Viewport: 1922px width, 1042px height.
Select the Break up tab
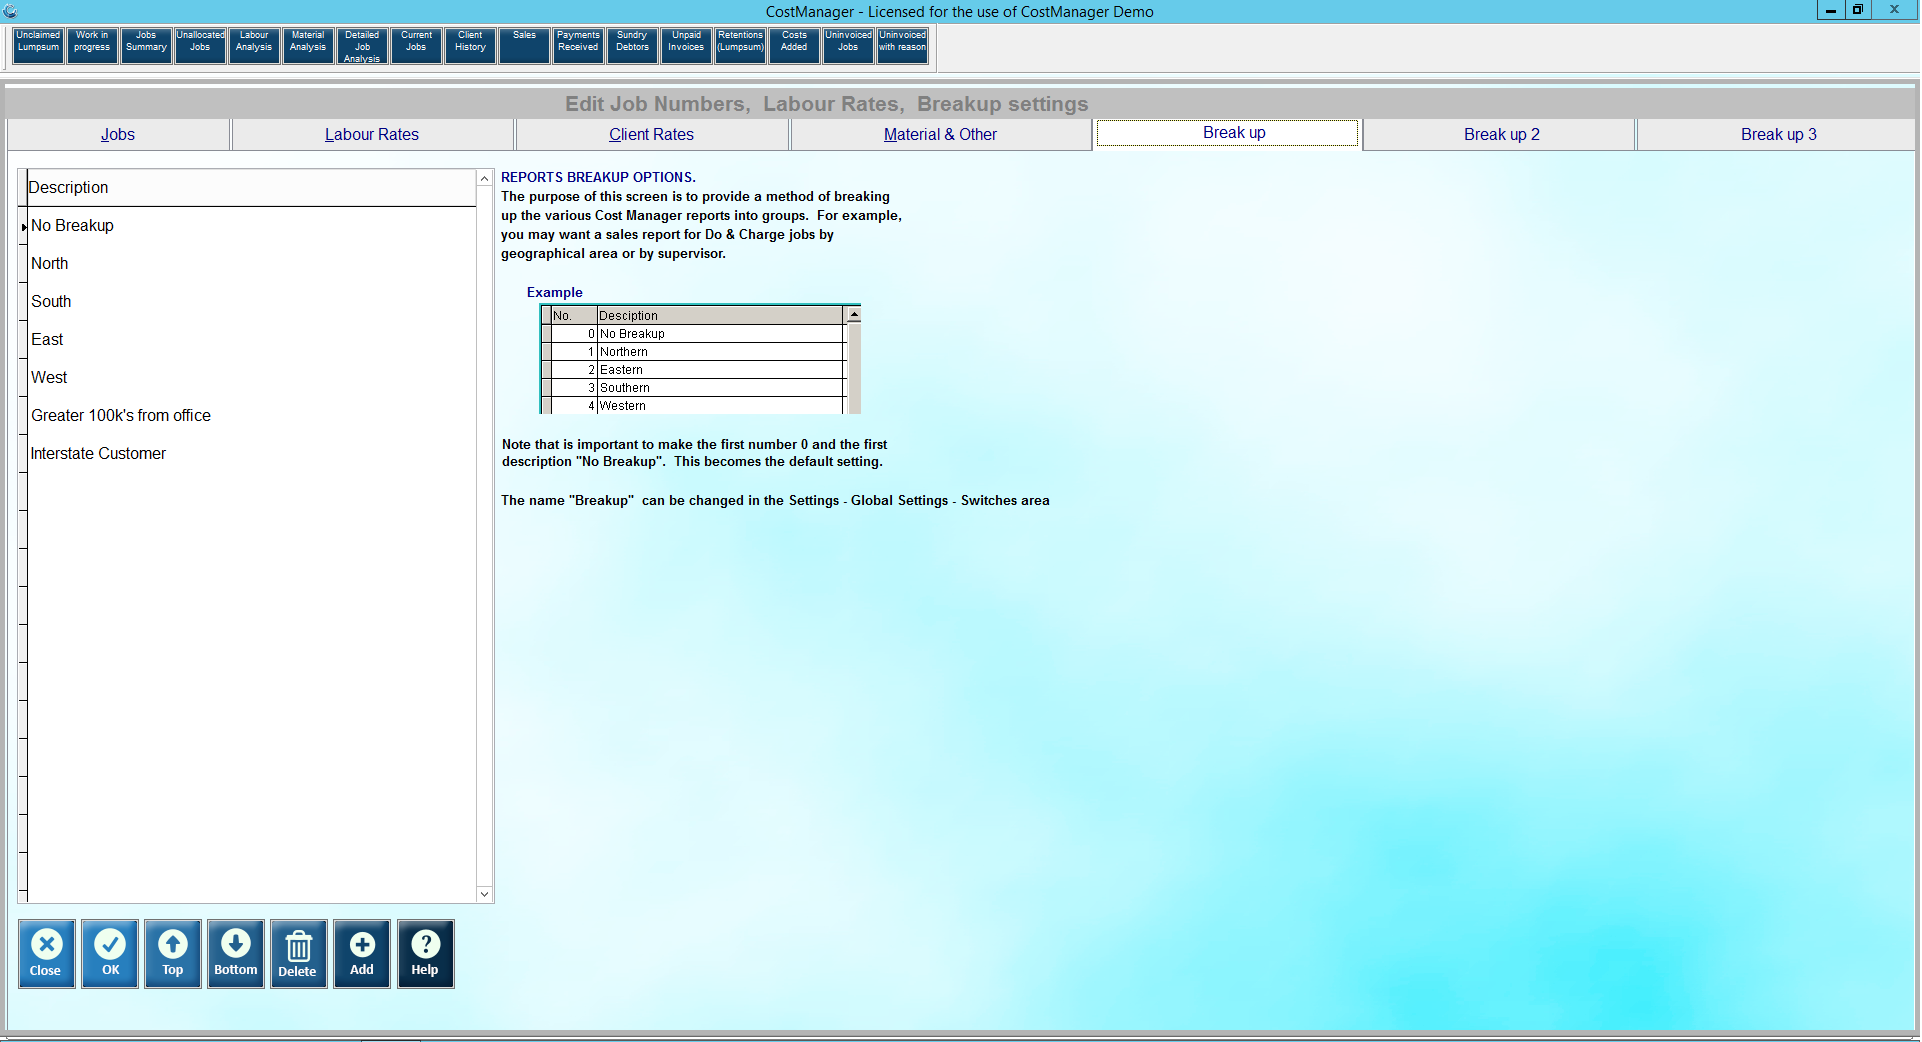(x=1227, y=133)
